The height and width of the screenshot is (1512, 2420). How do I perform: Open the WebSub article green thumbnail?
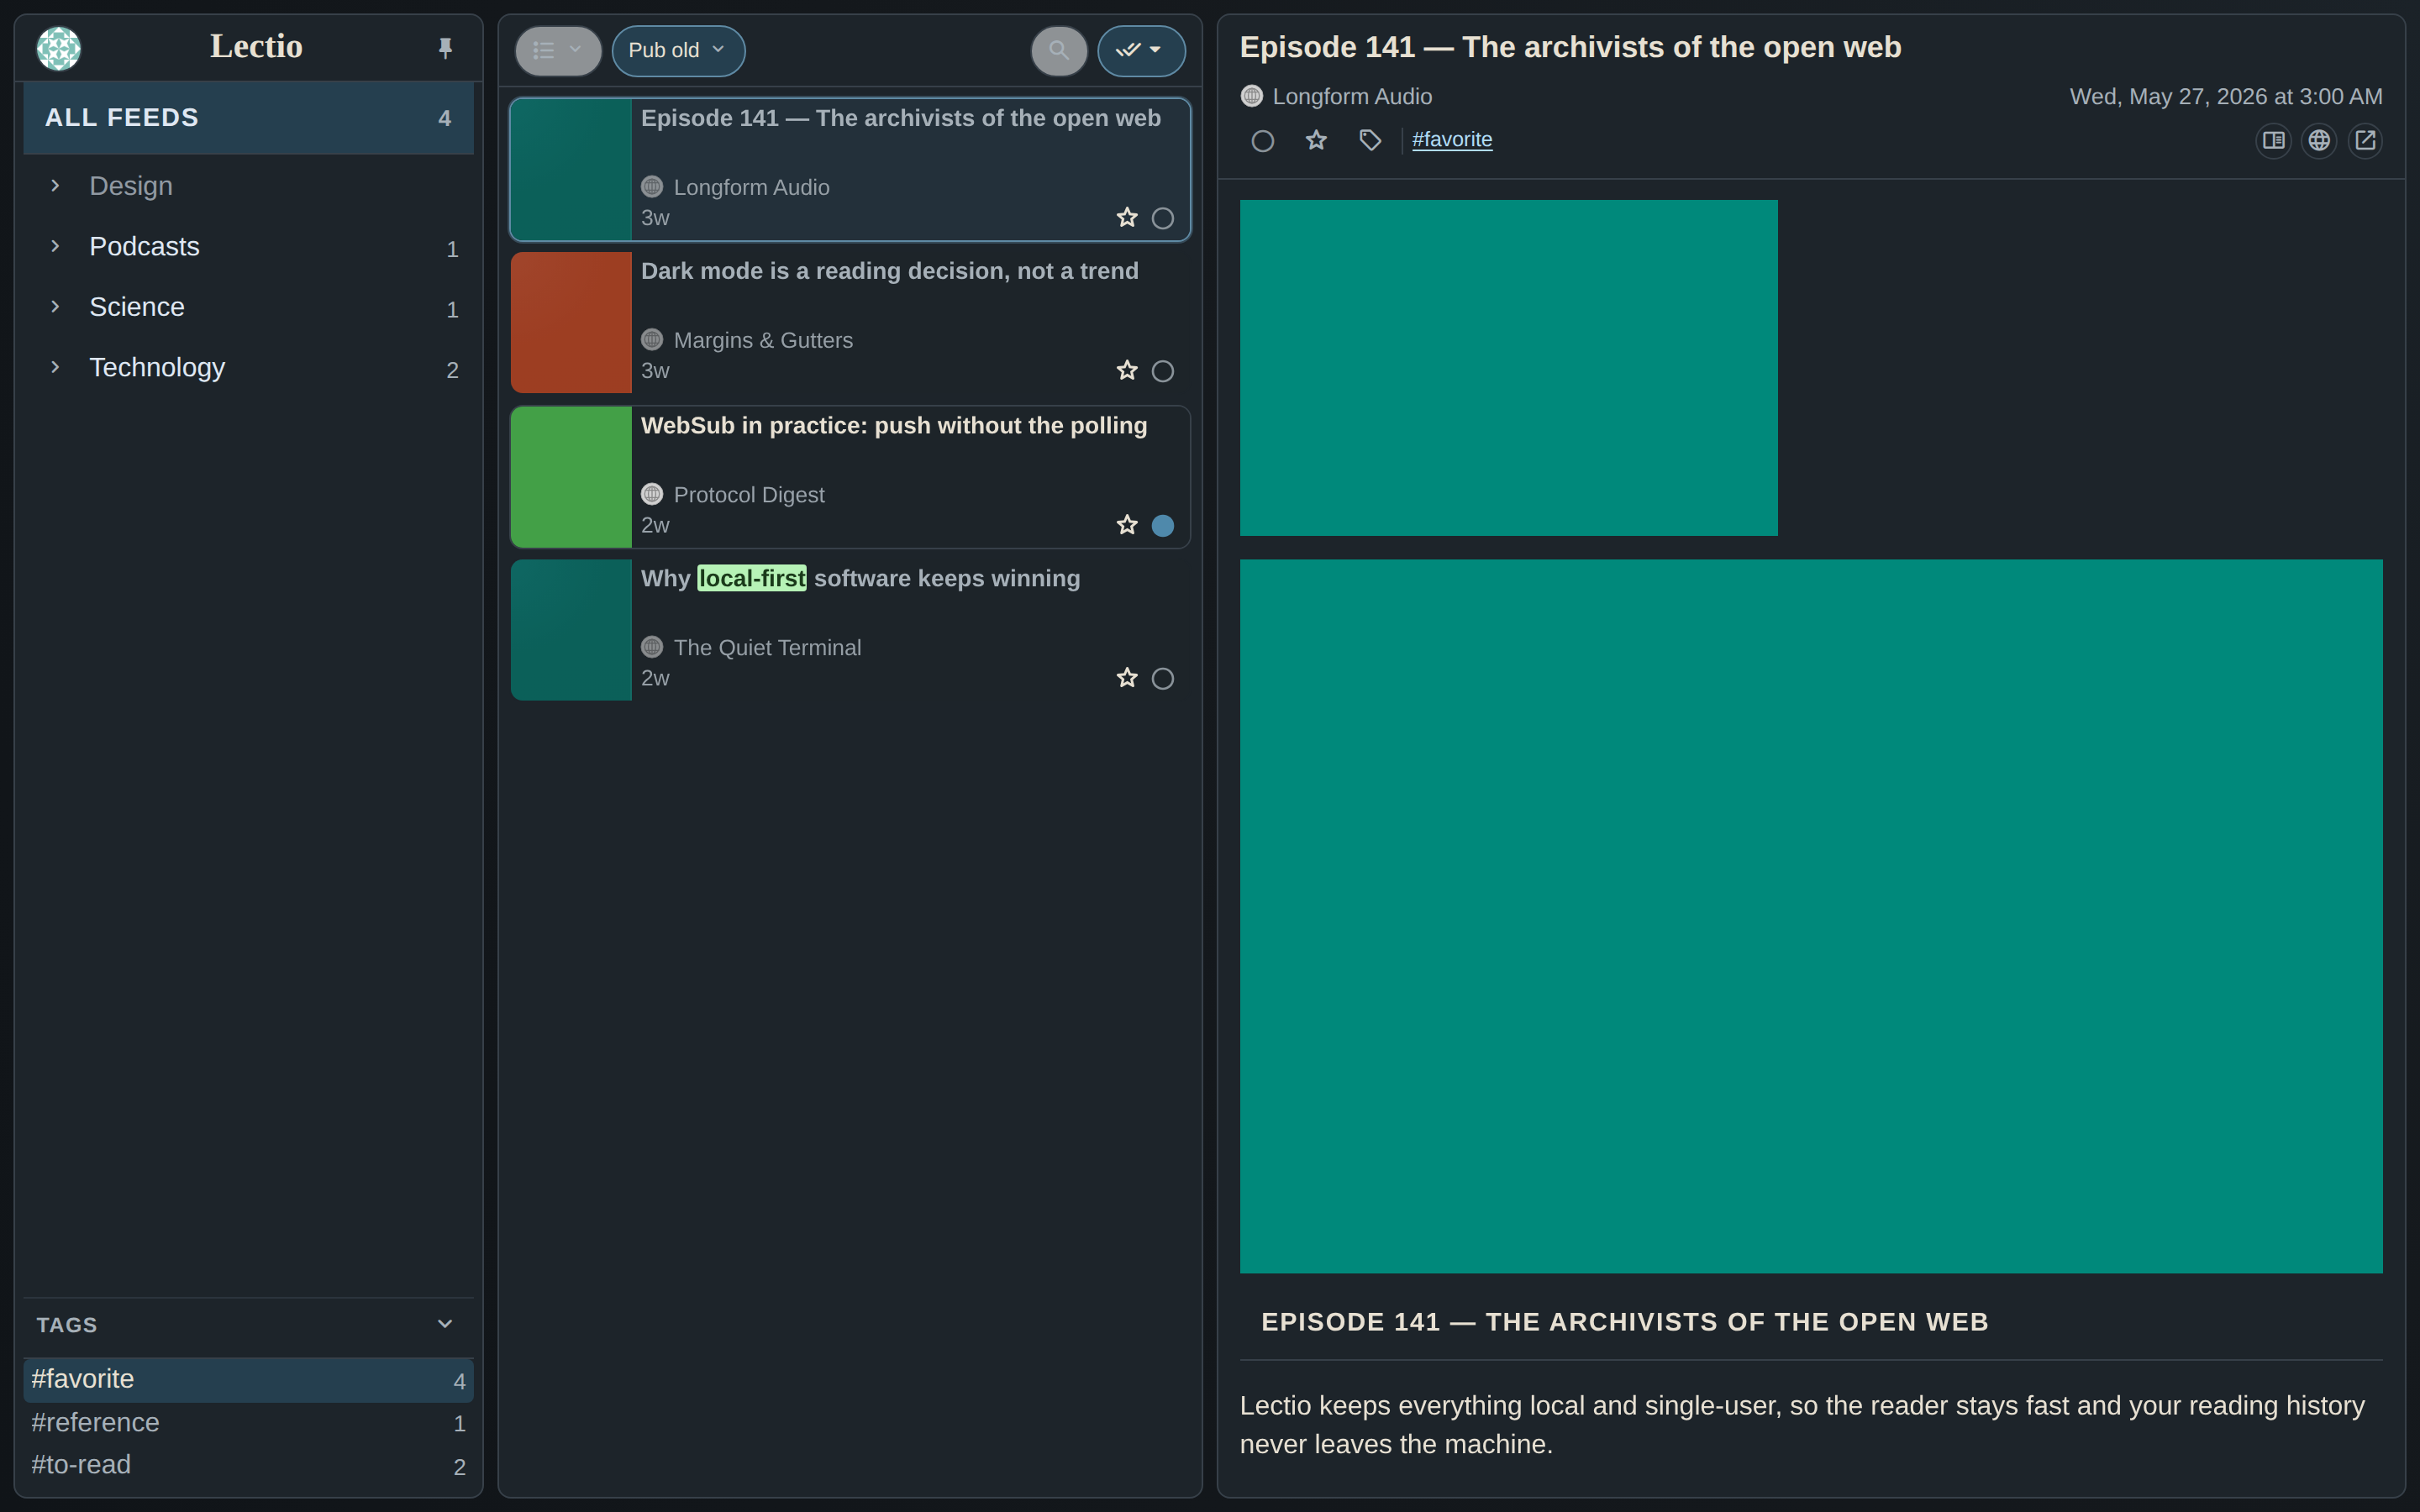coord(571,477)
